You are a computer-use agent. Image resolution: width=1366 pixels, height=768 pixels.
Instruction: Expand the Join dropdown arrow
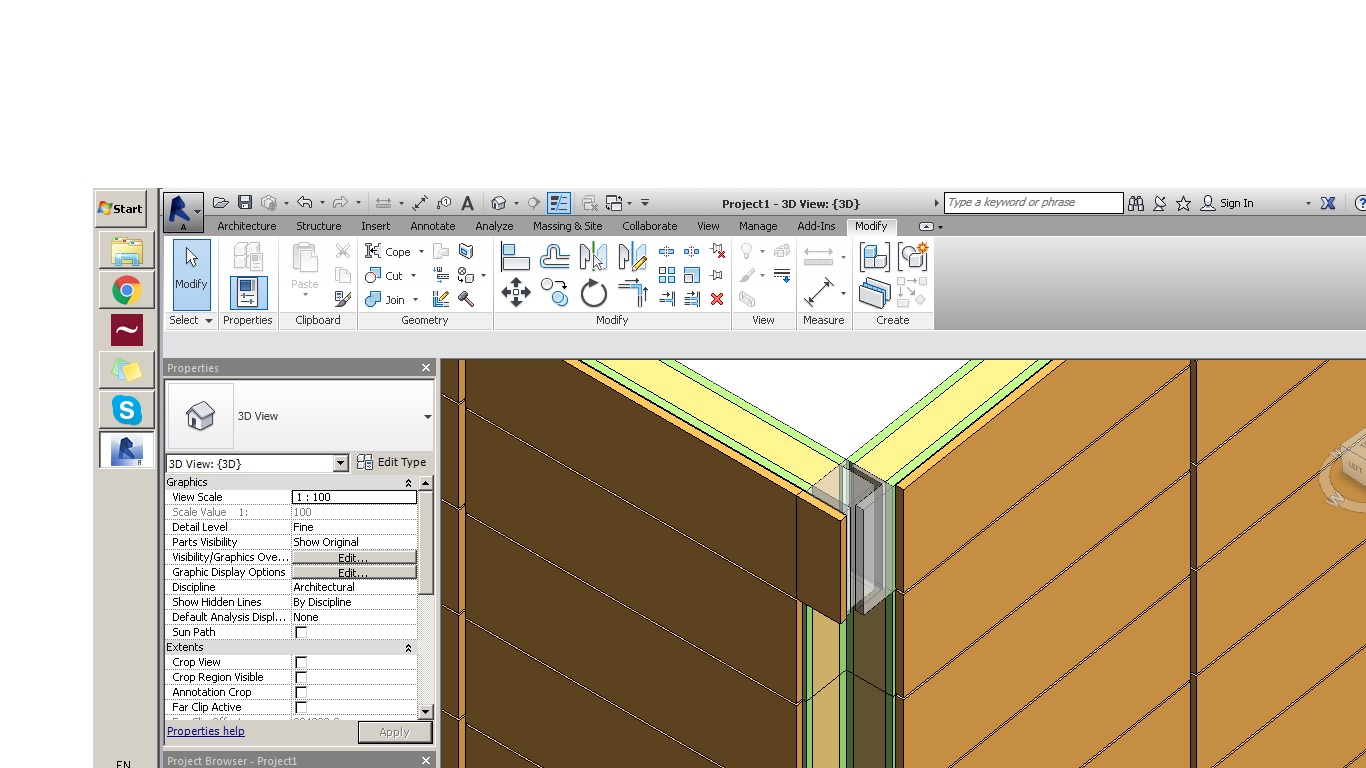[x=415, y=300]
